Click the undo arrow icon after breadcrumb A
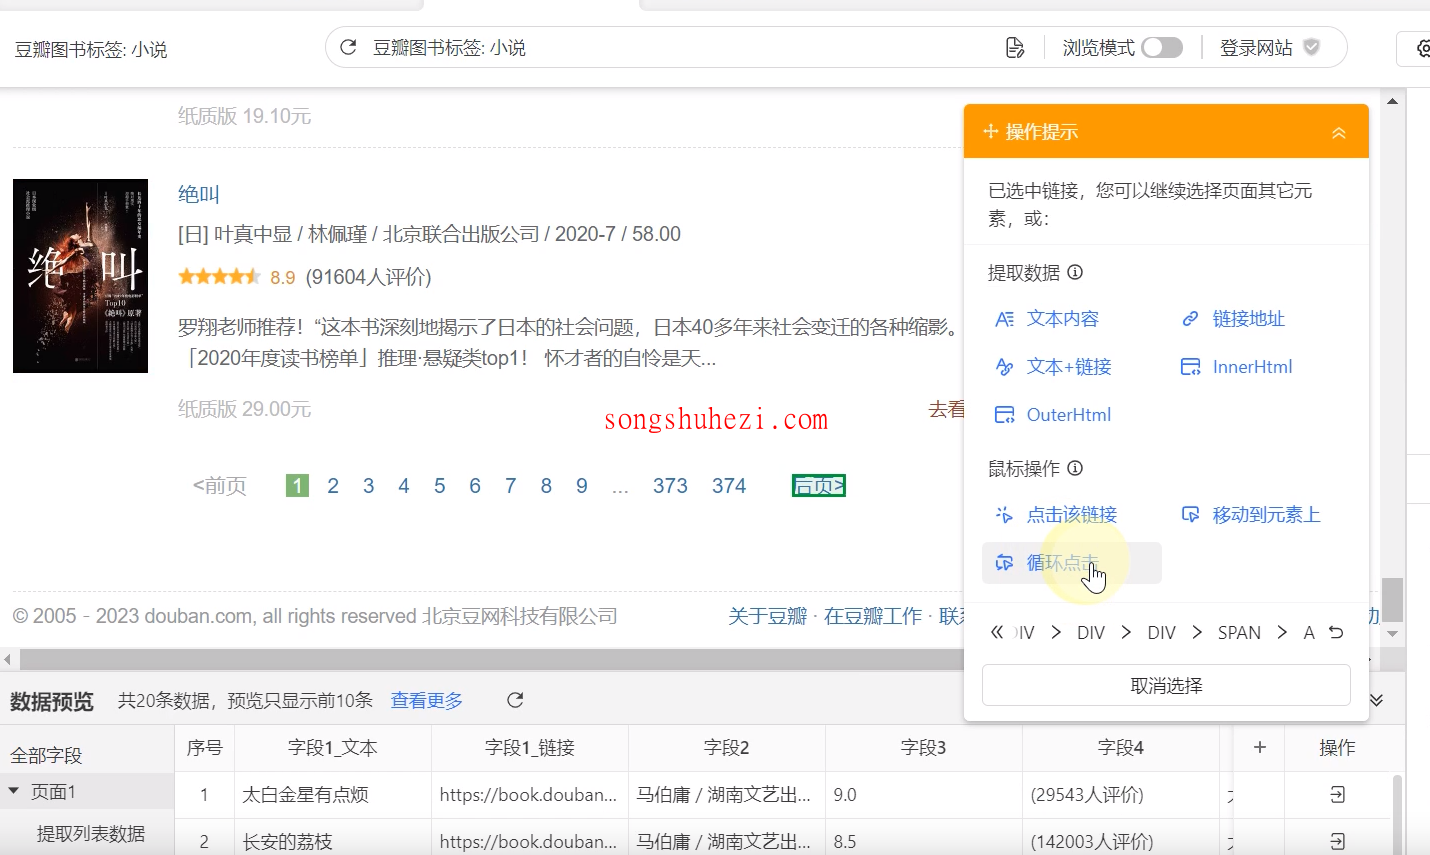The width and height of the screenshot is (1430, 855). click(x=1336, y=632)
